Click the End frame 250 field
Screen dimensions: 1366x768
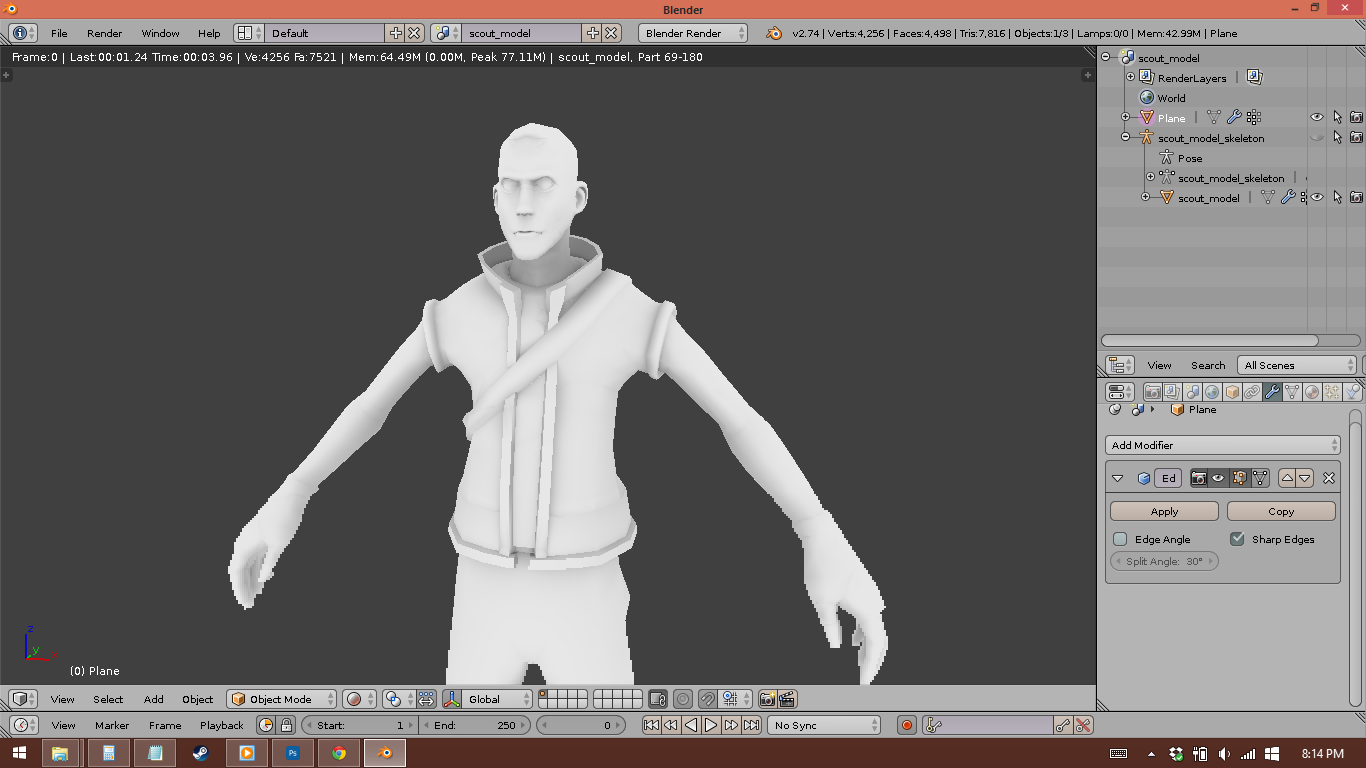point(474,725)
